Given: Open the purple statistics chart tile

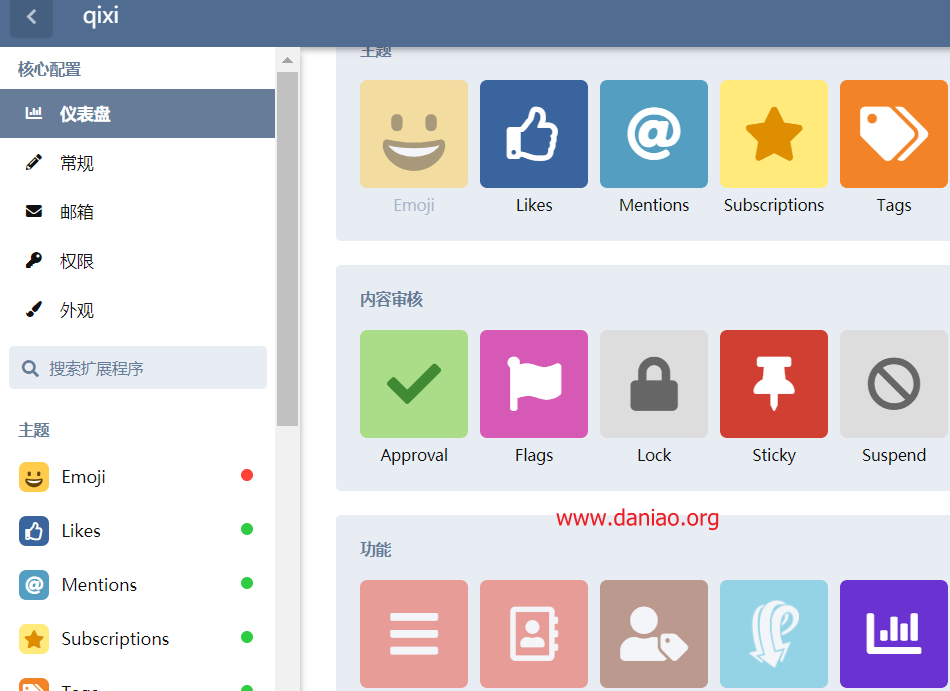Looking at the screenshot, I should point(892,633).
